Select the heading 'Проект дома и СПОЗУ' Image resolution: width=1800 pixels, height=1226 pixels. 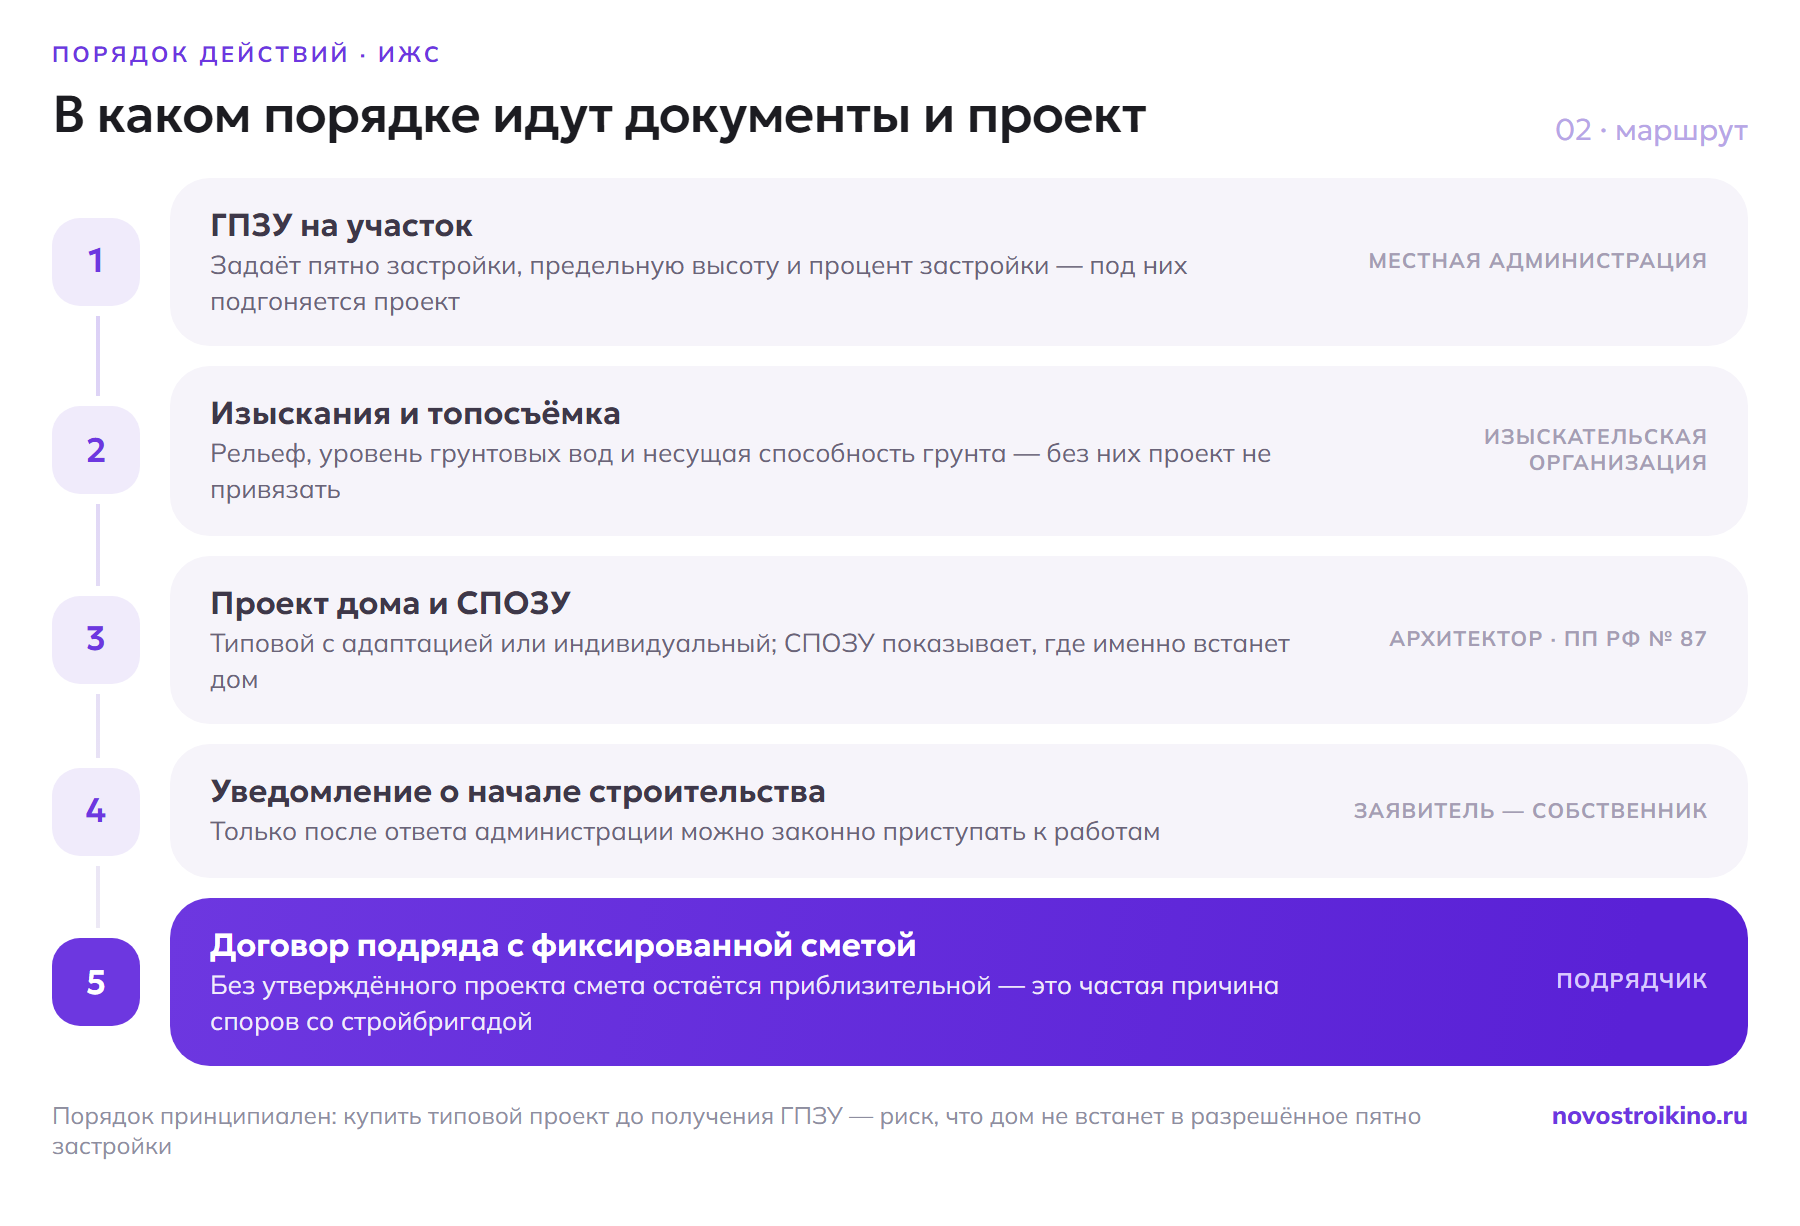point(390,604)
